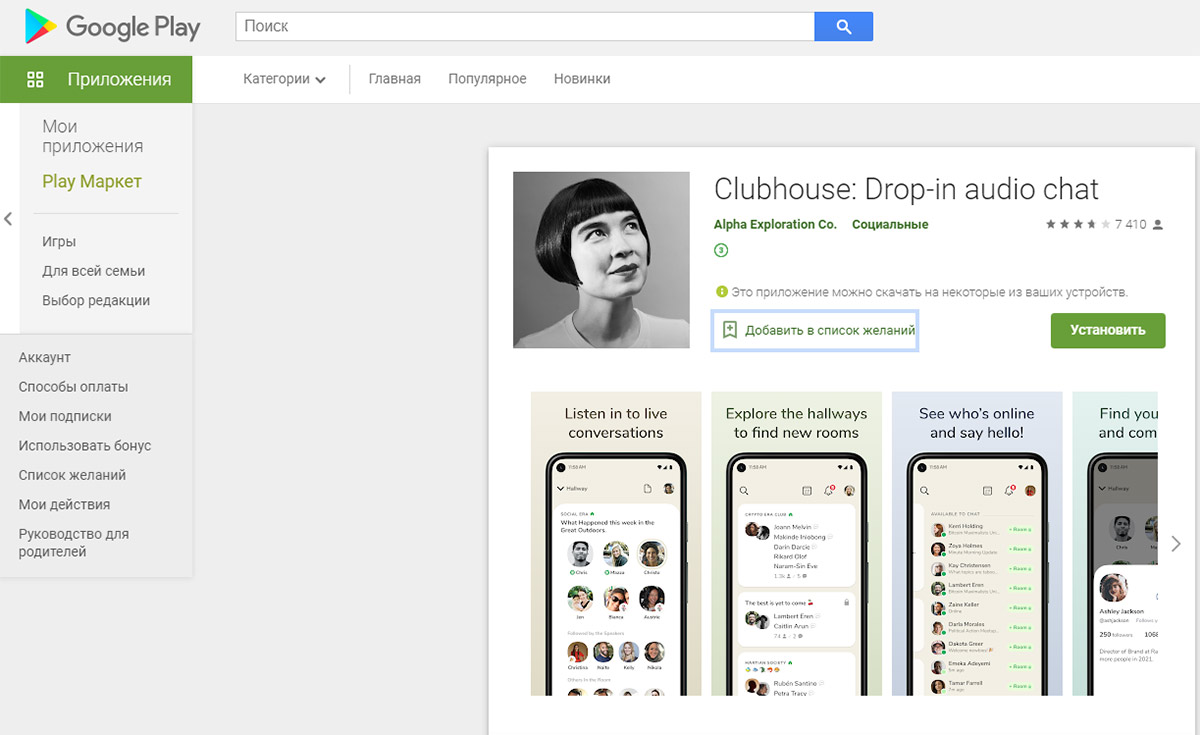Viewport: 1200px width, 735px height.
Task: Focus the Поиск search field
Action: coord(525,27)
